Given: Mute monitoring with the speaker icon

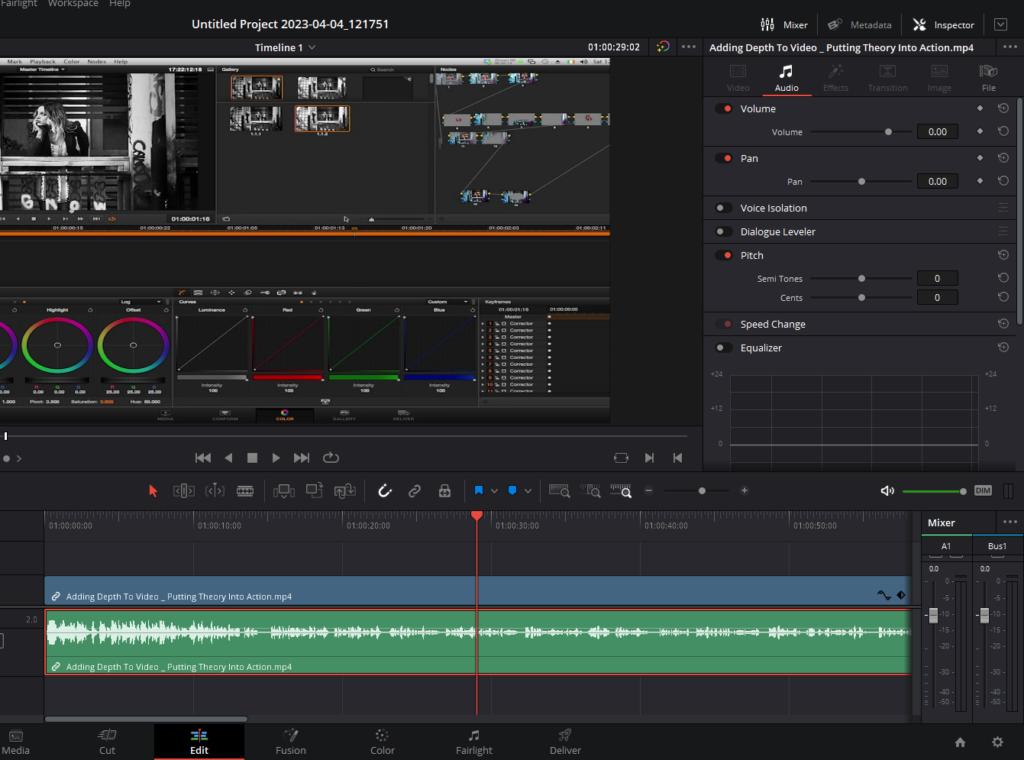Looking at the screenshot, I should click(887, 491).
